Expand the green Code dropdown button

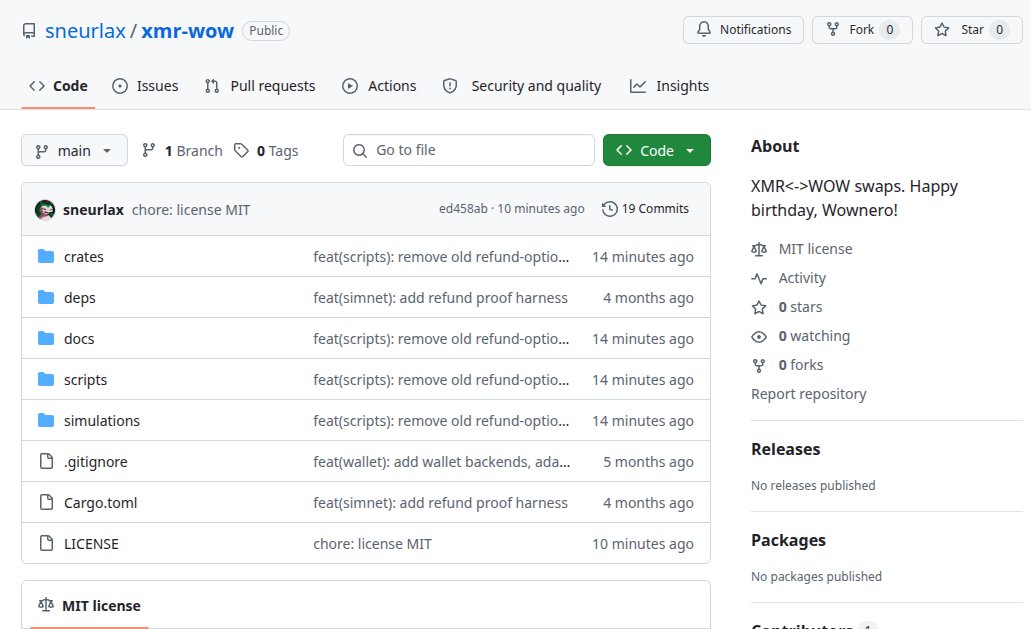tap(656, 151)
